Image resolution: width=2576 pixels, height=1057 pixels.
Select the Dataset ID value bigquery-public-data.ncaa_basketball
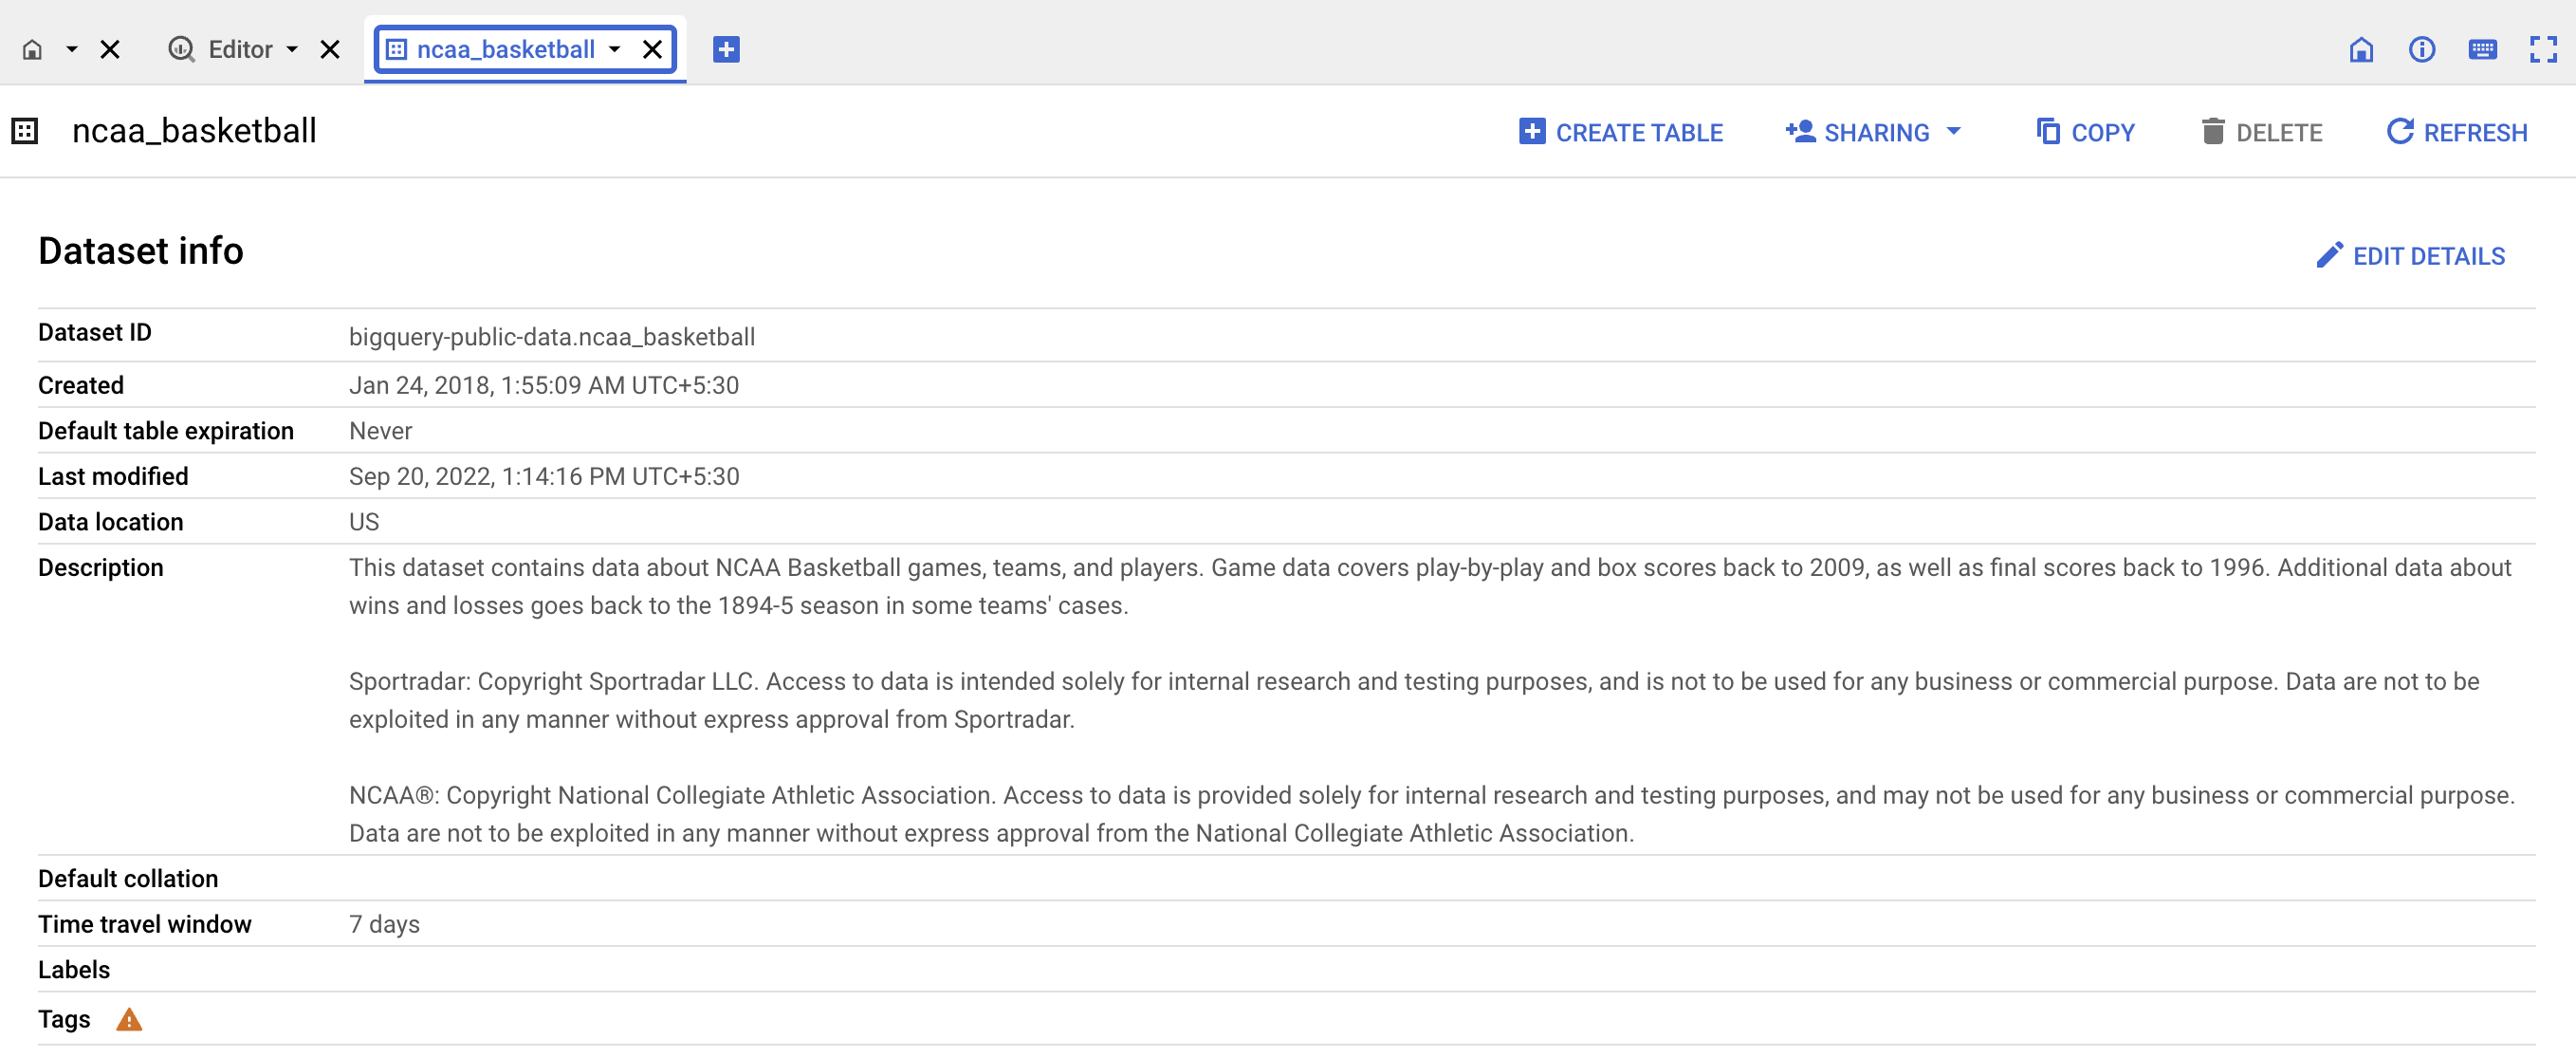point(552,337)
